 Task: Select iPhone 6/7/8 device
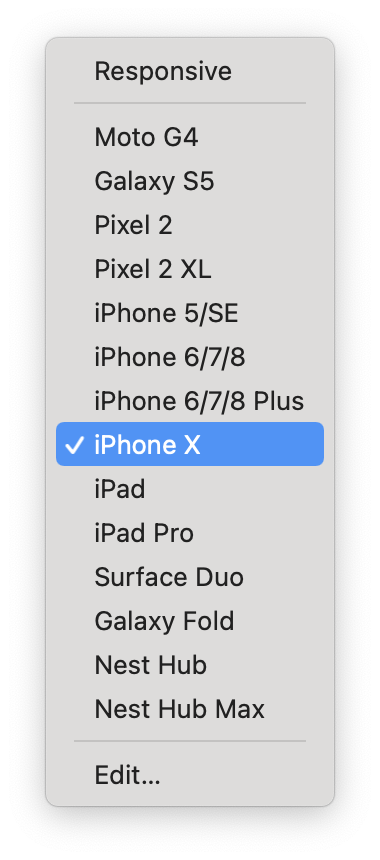click(x=190, y=357)
